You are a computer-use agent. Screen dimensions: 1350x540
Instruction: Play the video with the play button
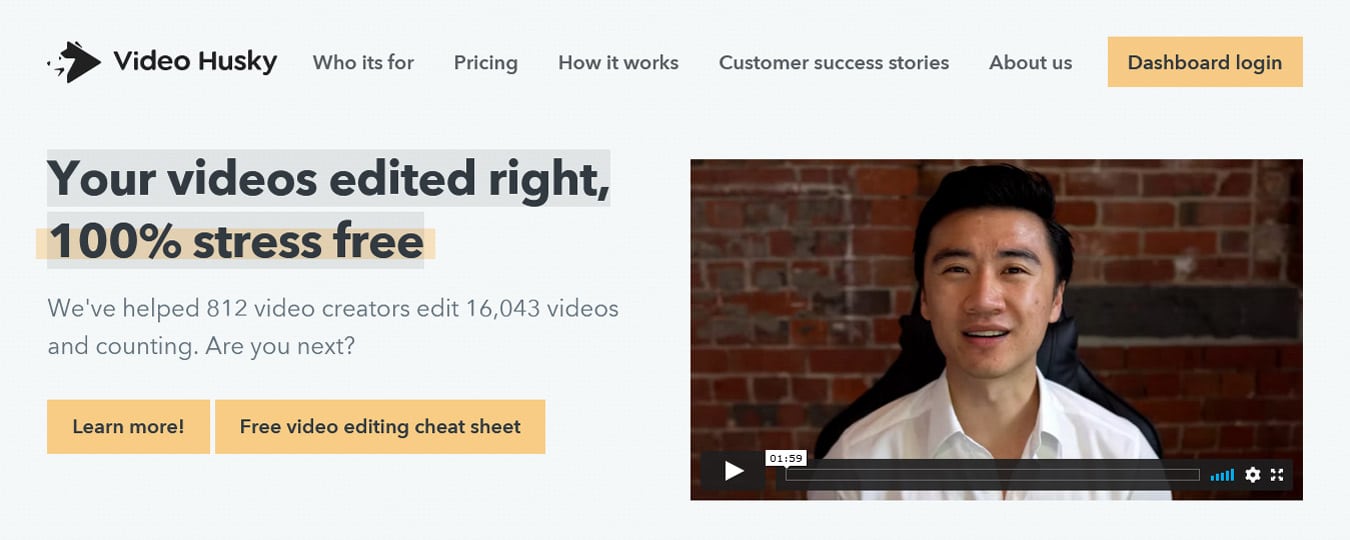[x=734, y=472]
